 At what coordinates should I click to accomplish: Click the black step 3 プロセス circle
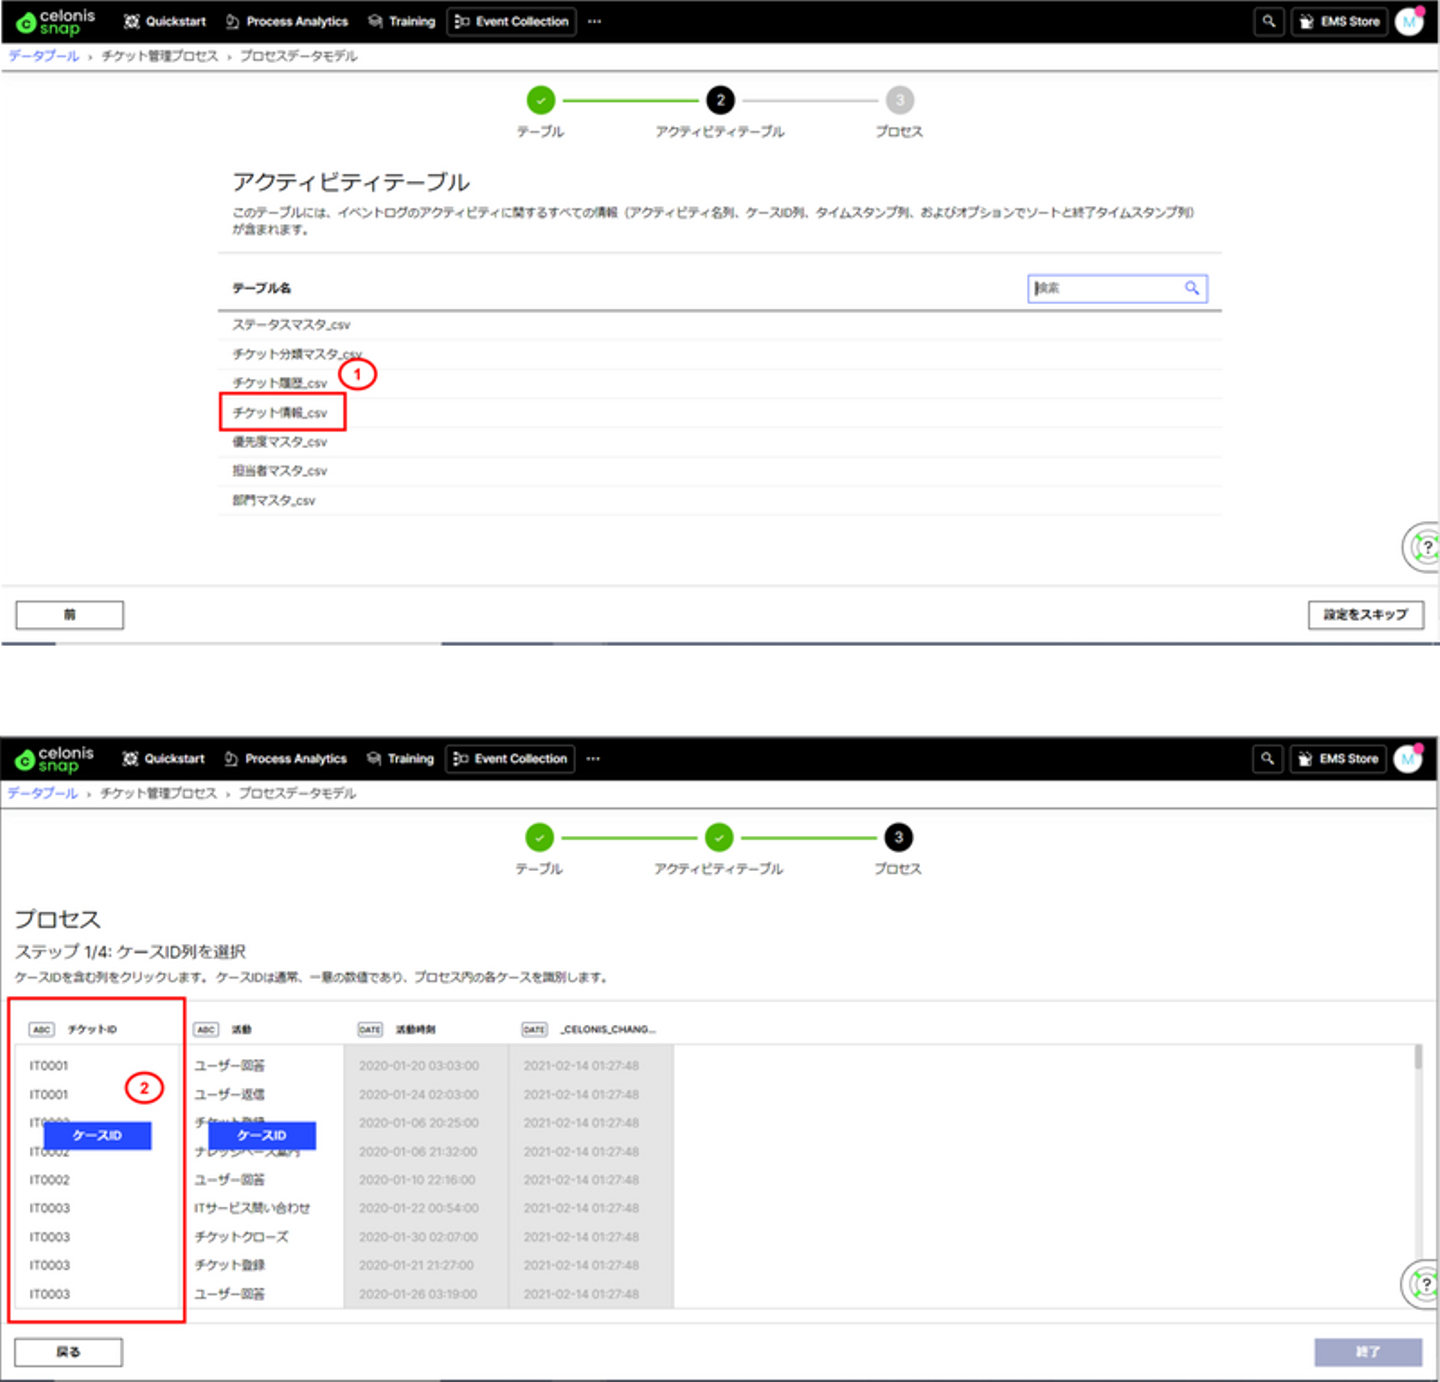(x=898, y=837)
